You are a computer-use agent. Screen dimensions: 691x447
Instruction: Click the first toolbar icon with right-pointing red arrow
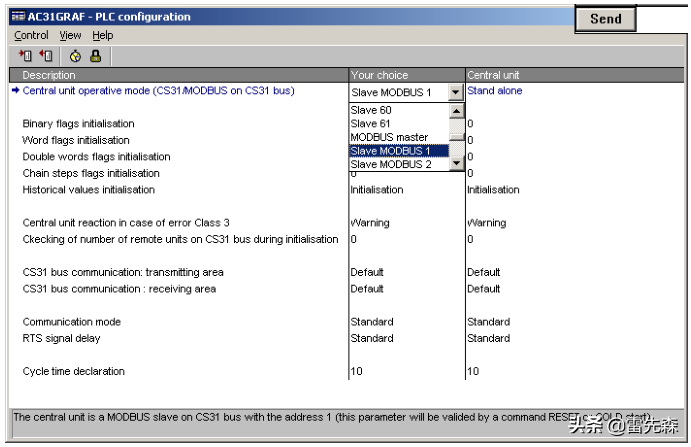pyautogui.click(x=25, y=56)
